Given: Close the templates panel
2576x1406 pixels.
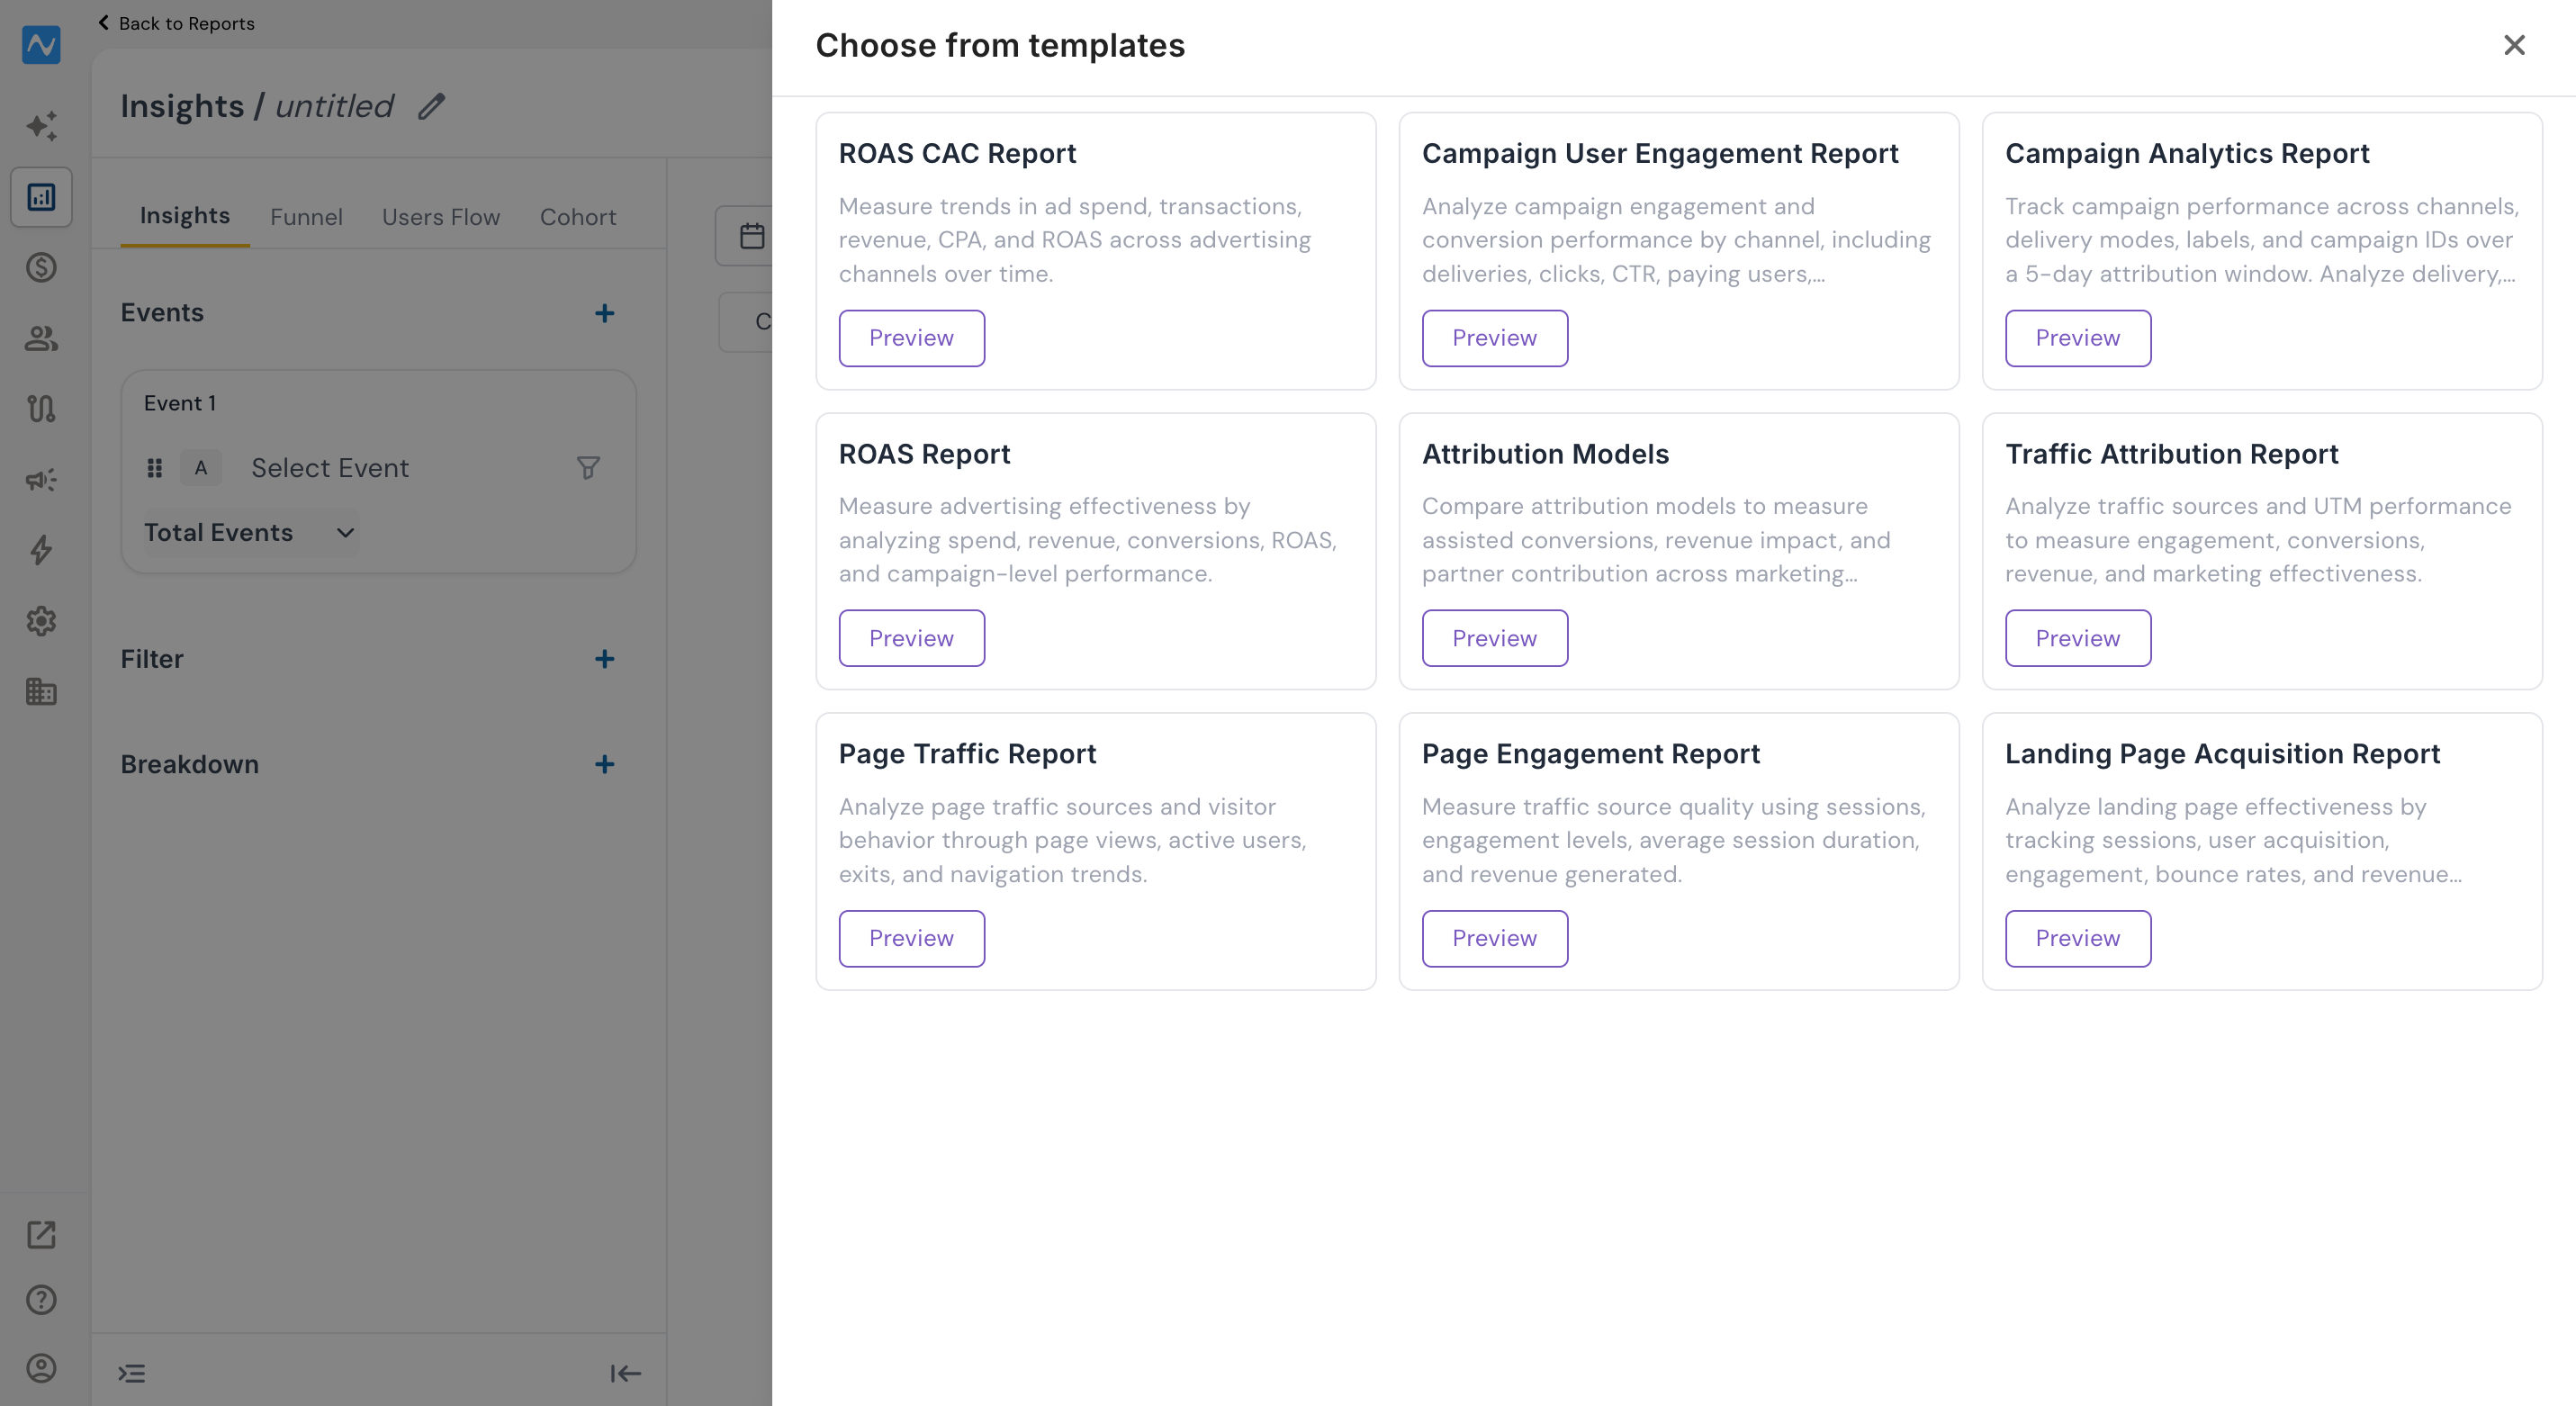Looking at the screenshot, I should click(2514, 45).
